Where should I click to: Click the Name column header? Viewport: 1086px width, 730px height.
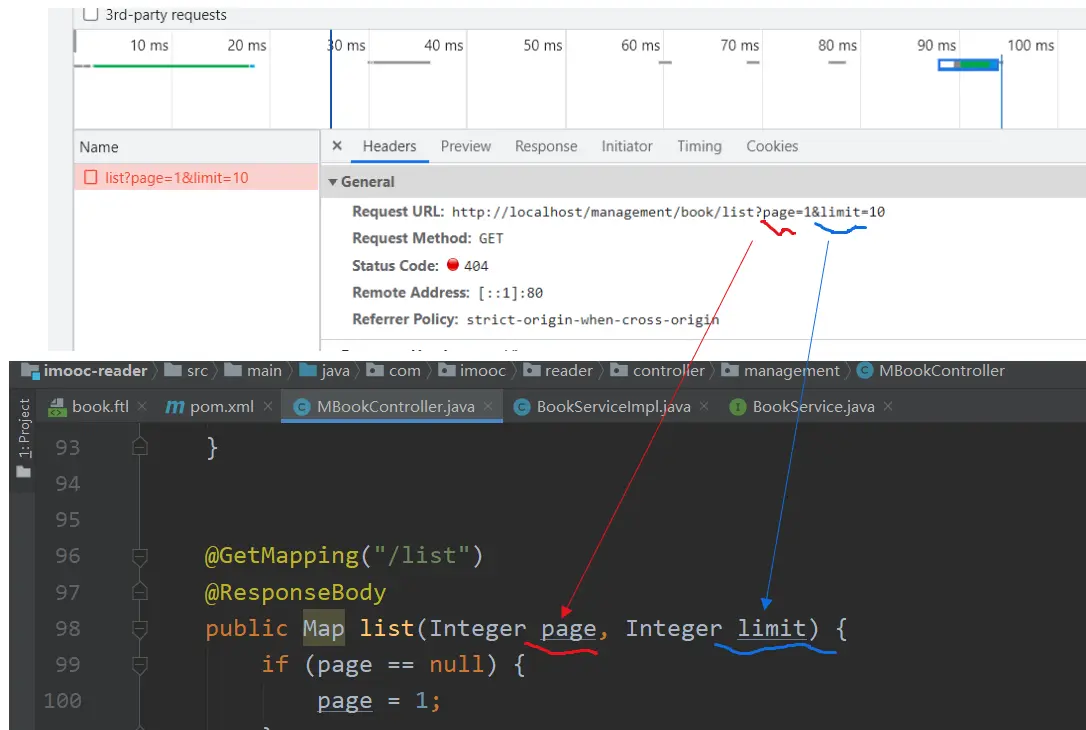pyautogui.click(x=99, y=147)
